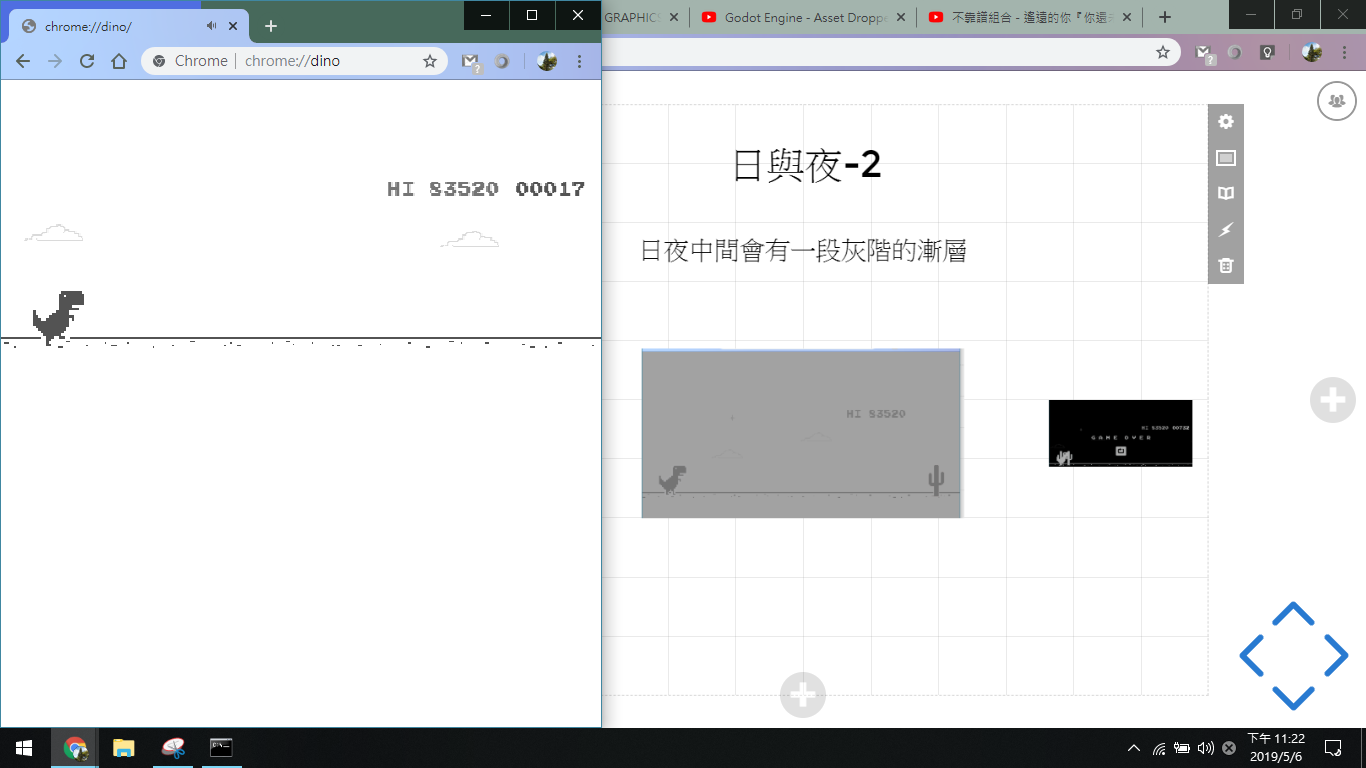The height and width of the screenshot is (768, 1366).
Task: Open command prompt from taskbar
Action: click(x=221, y=747)
